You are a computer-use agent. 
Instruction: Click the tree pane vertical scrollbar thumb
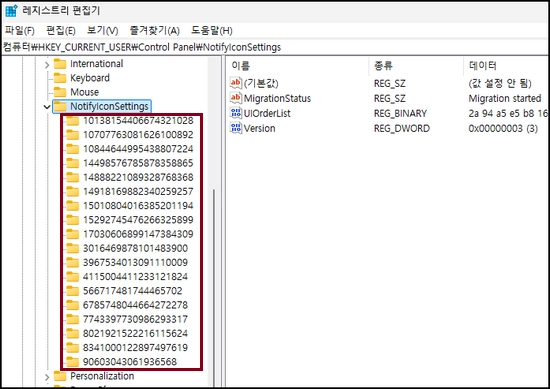tap(214, 288)
